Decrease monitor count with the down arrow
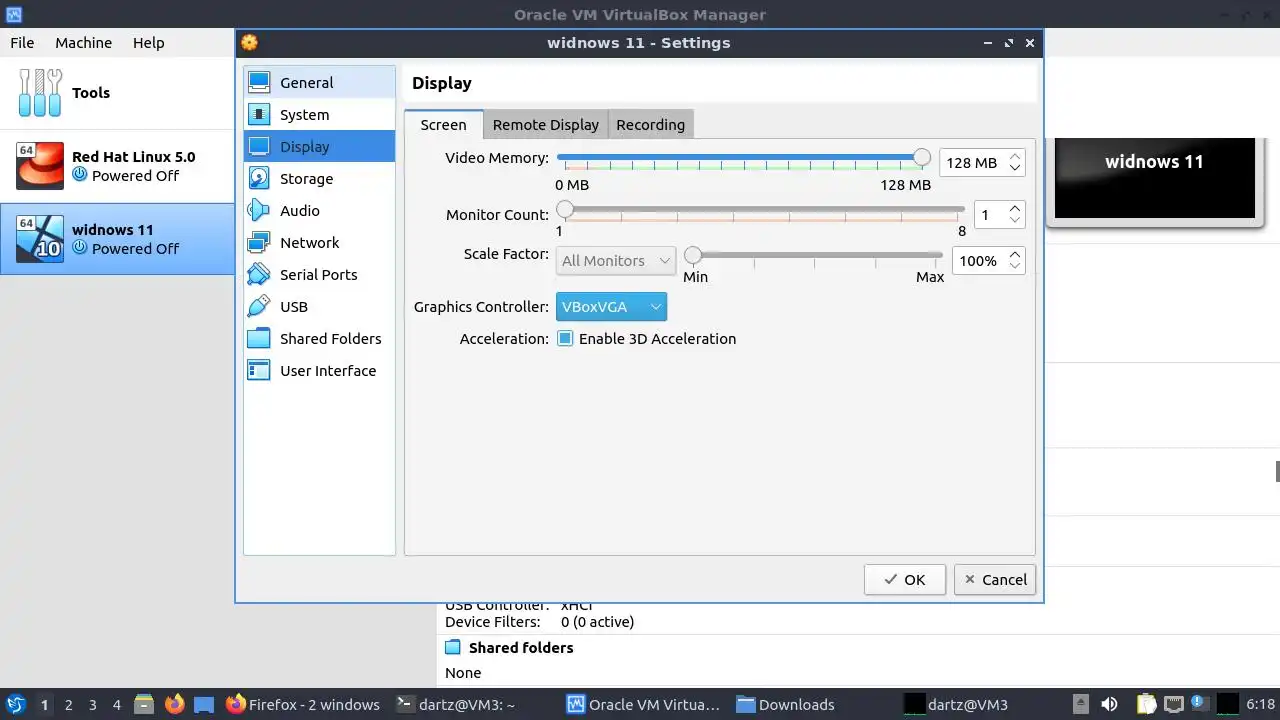 click(x=1015, y=221)
